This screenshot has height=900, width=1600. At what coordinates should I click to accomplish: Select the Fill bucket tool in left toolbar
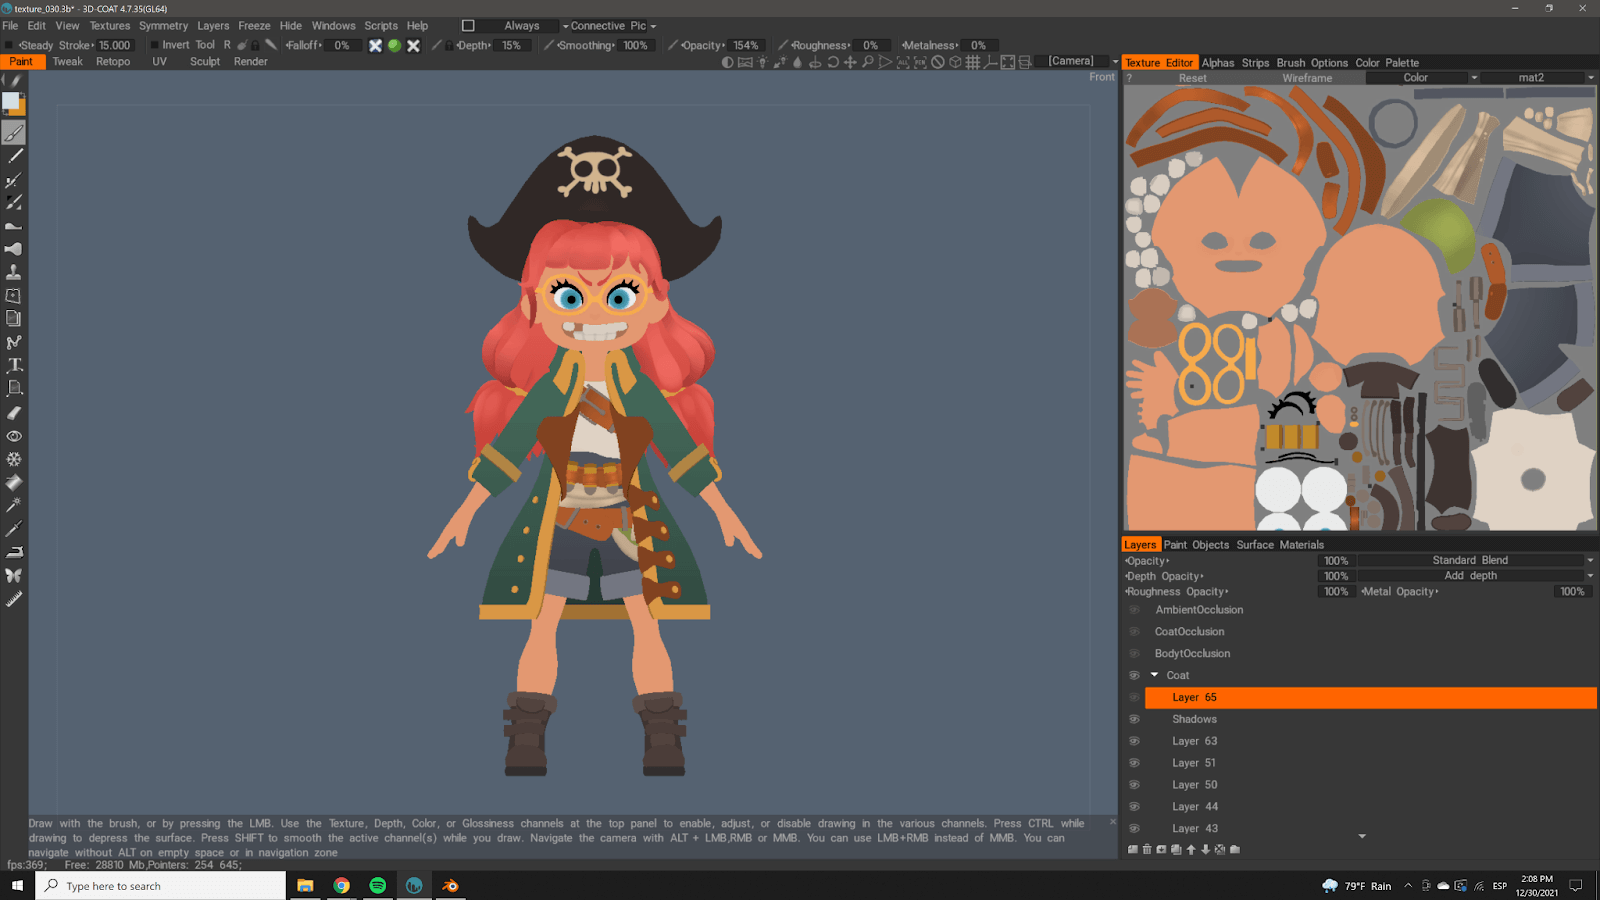click(x=14, y=482)
